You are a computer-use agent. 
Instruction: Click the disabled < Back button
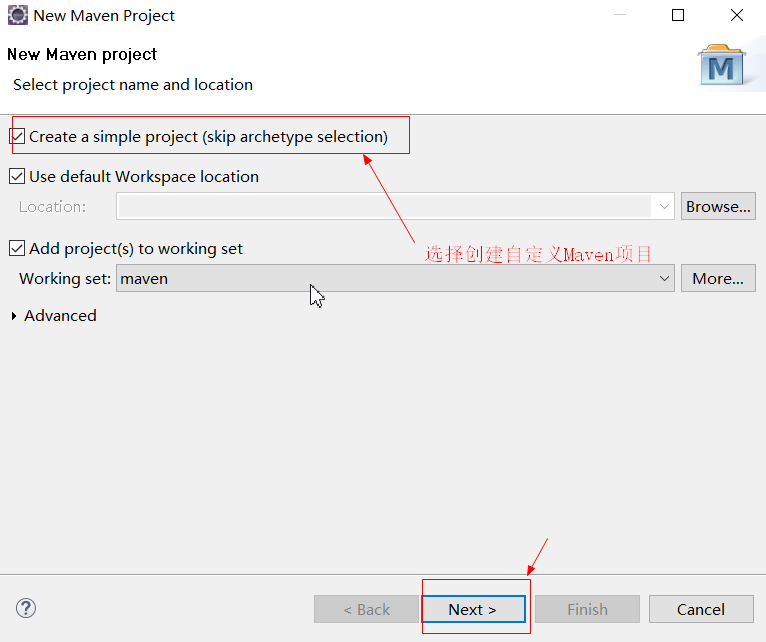point(366,609)
